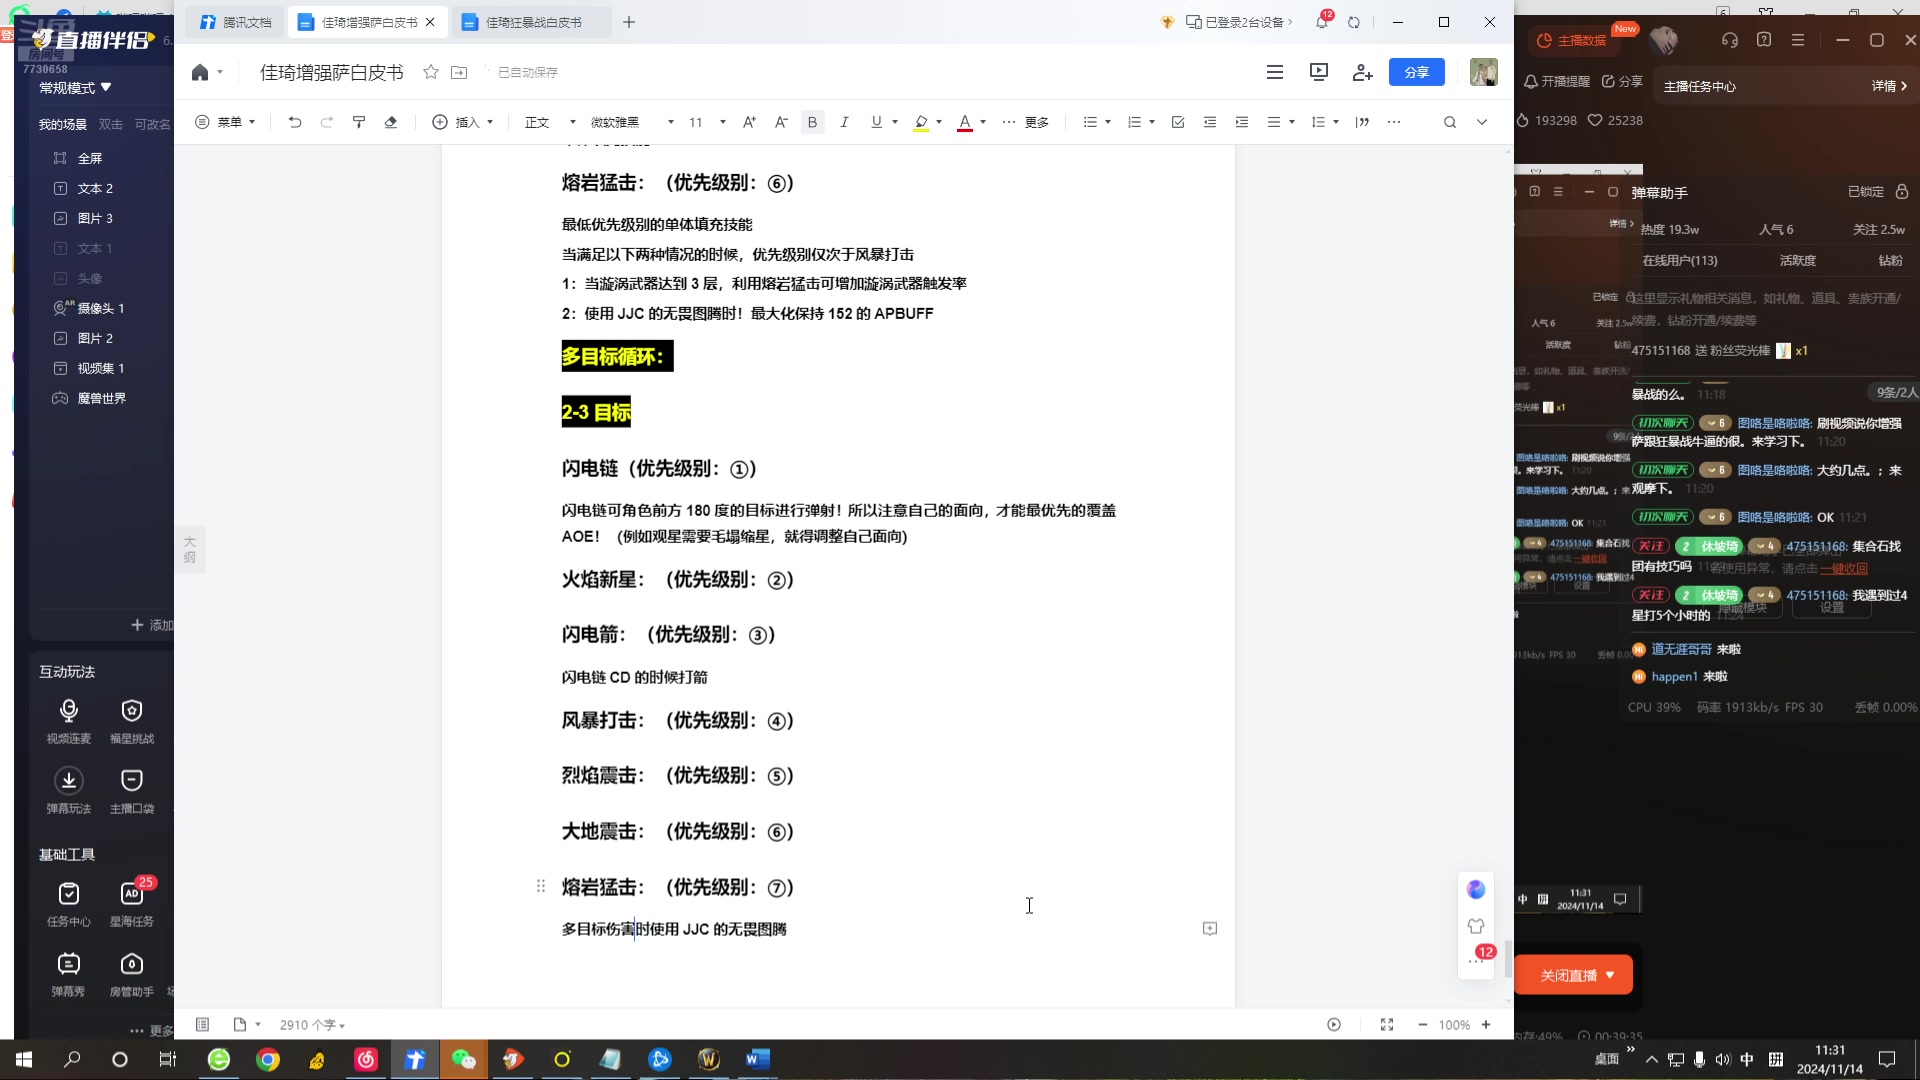
Task: Open notifications bell with the 12 badge
Action: click(1322, 21)
